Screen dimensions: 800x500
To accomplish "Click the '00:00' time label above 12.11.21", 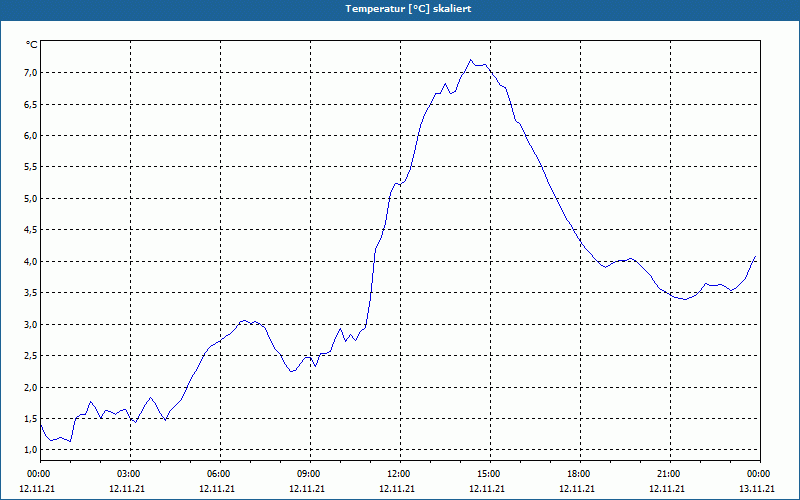I will point(39,474).
